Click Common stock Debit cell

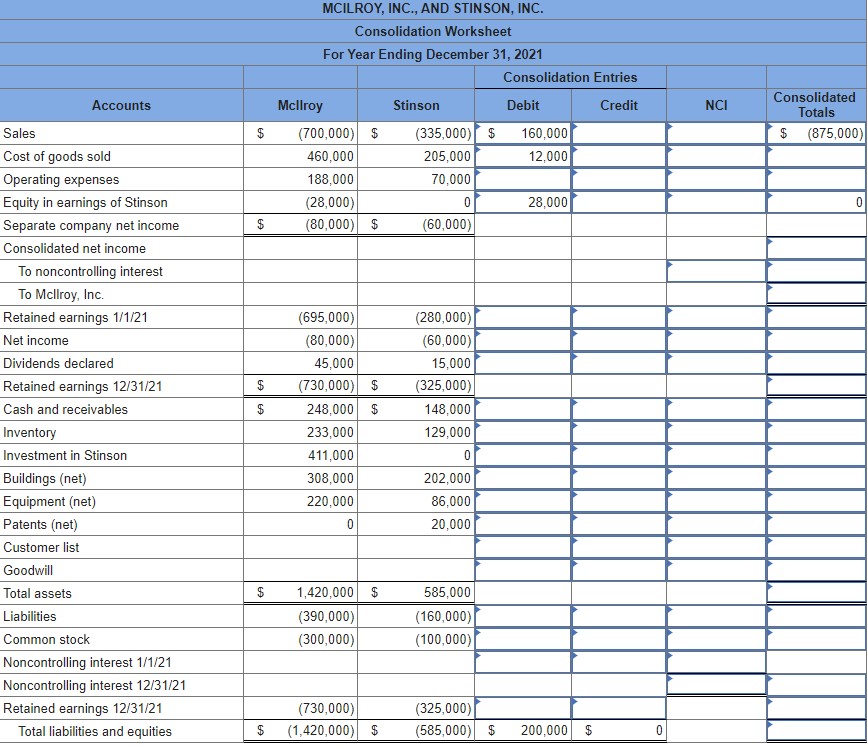pos(523,639)
